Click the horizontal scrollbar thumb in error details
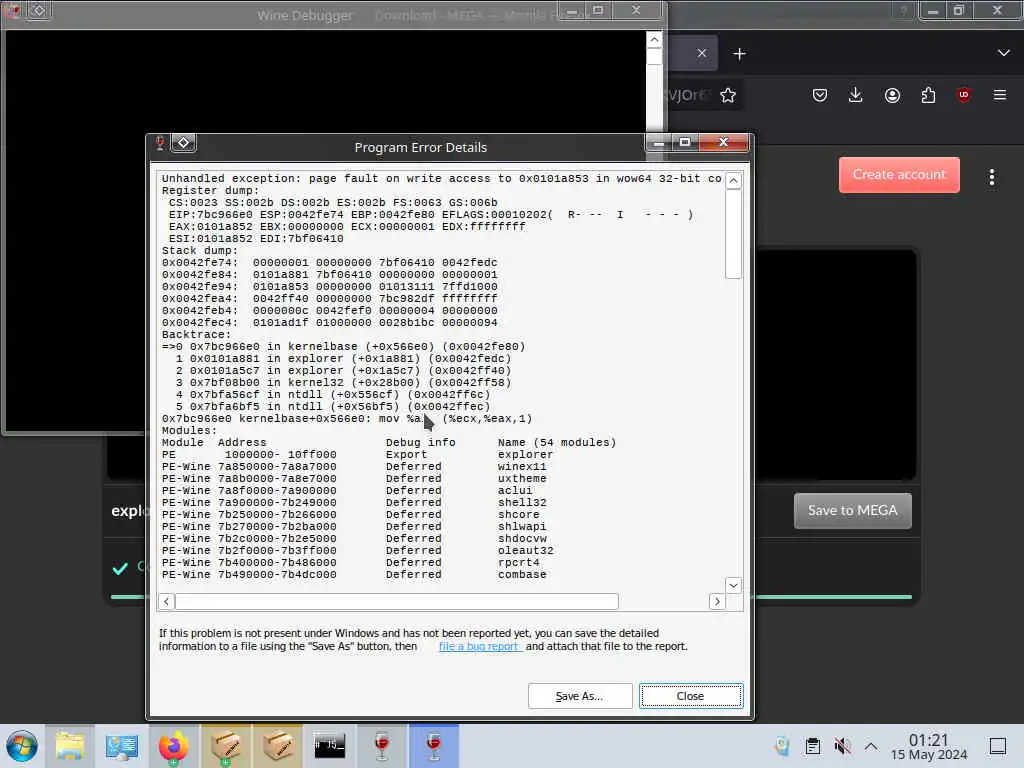The image size is (1024, 768). pos(396,601)
